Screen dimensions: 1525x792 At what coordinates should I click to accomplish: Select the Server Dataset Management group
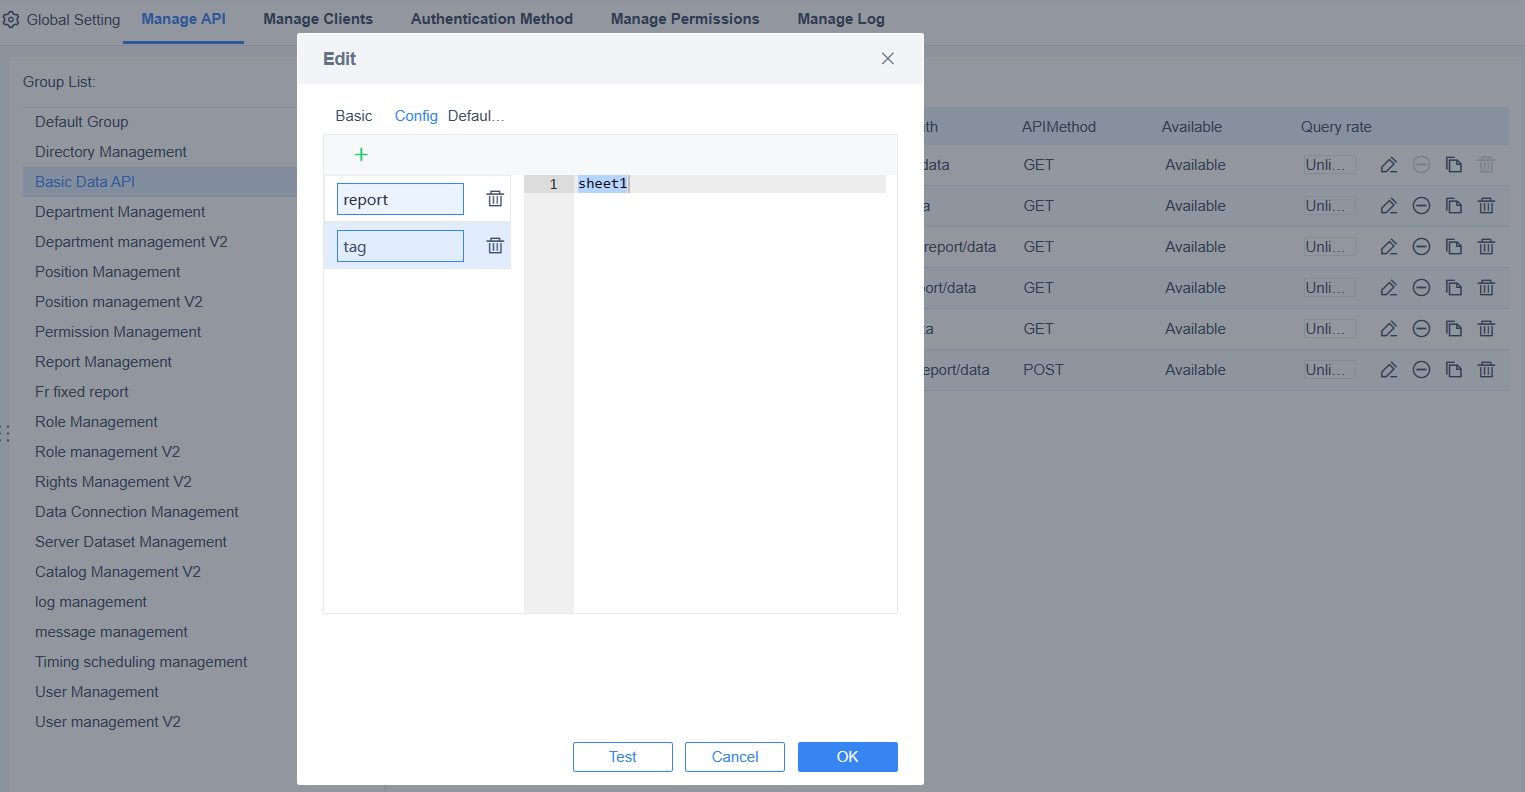(x=131, y=542)
